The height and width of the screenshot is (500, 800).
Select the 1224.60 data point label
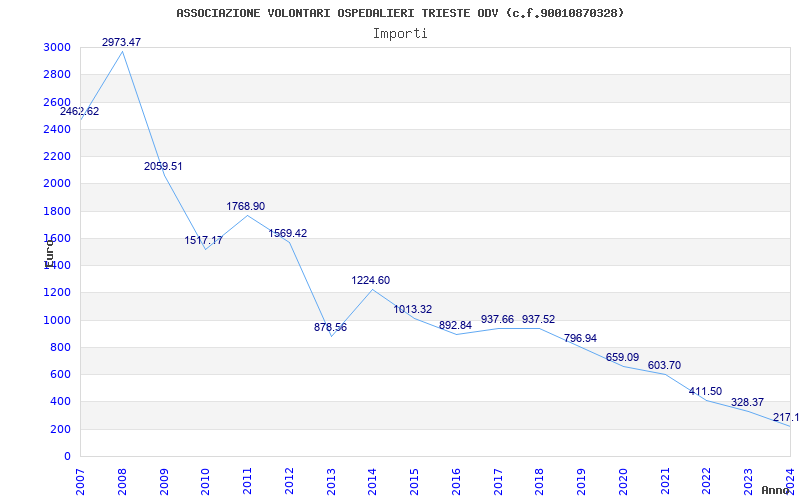click(x=370, y=280)
